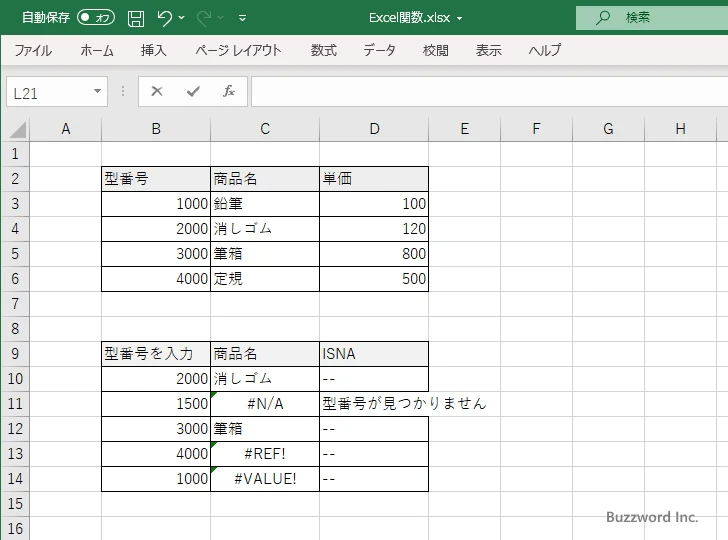Switch to the ホーム tab
This screenshot has width=728, height=540.
(97, 50)
